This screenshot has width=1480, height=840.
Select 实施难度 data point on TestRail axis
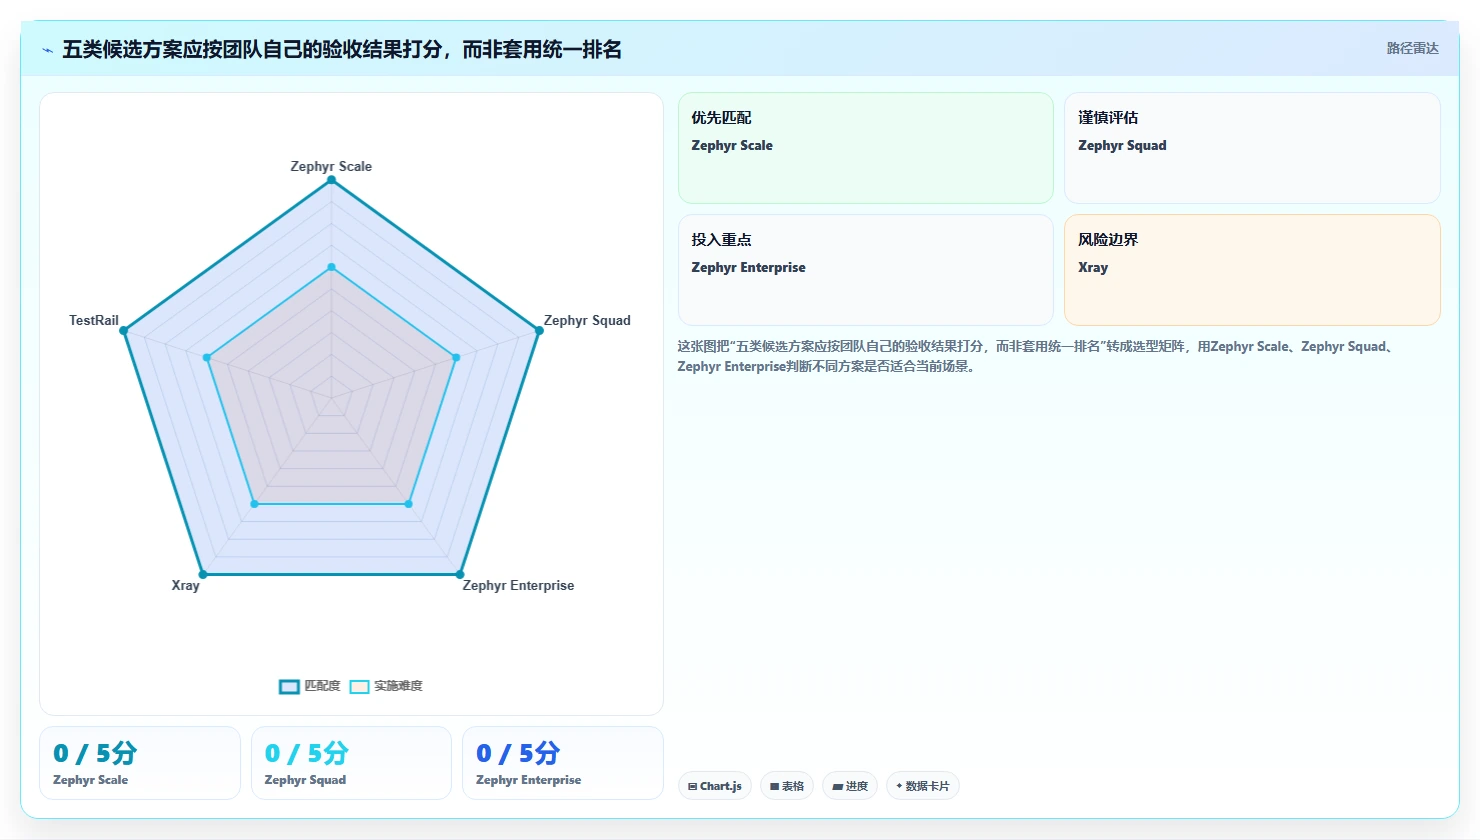pyautogui.click(x=207, y=357)
